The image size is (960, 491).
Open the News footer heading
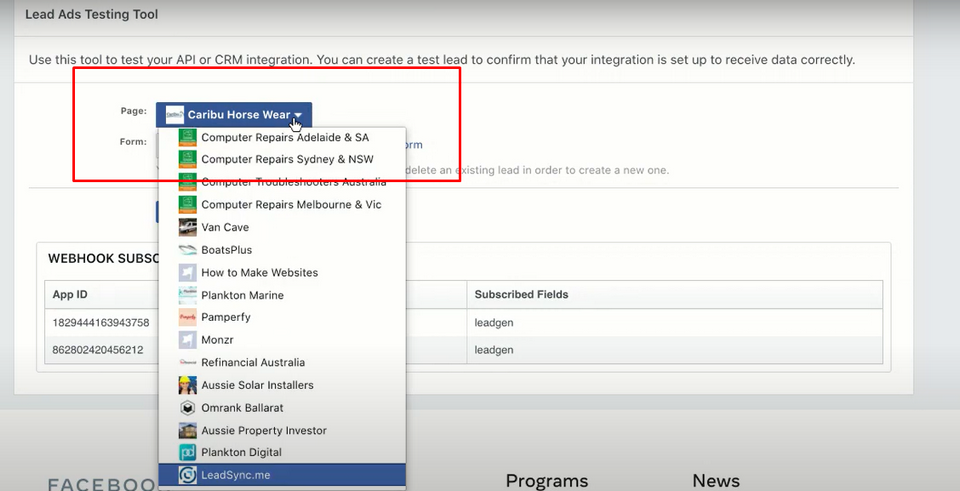[716, 481]
